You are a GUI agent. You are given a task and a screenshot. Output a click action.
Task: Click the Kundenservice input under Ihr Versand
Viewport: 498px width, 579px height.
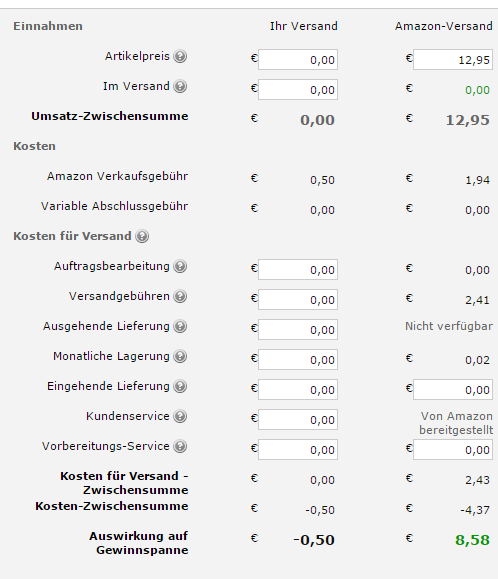click(298, 419)
